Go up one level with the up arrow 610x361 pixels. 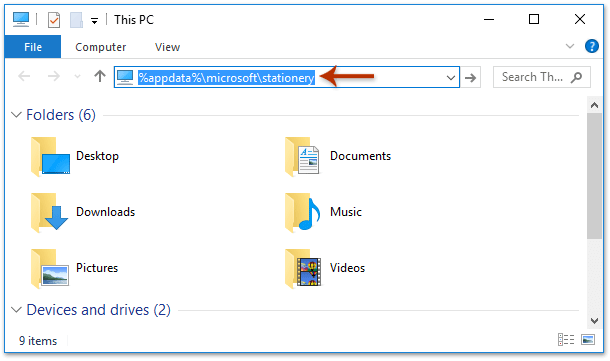[x=100, y=76]
